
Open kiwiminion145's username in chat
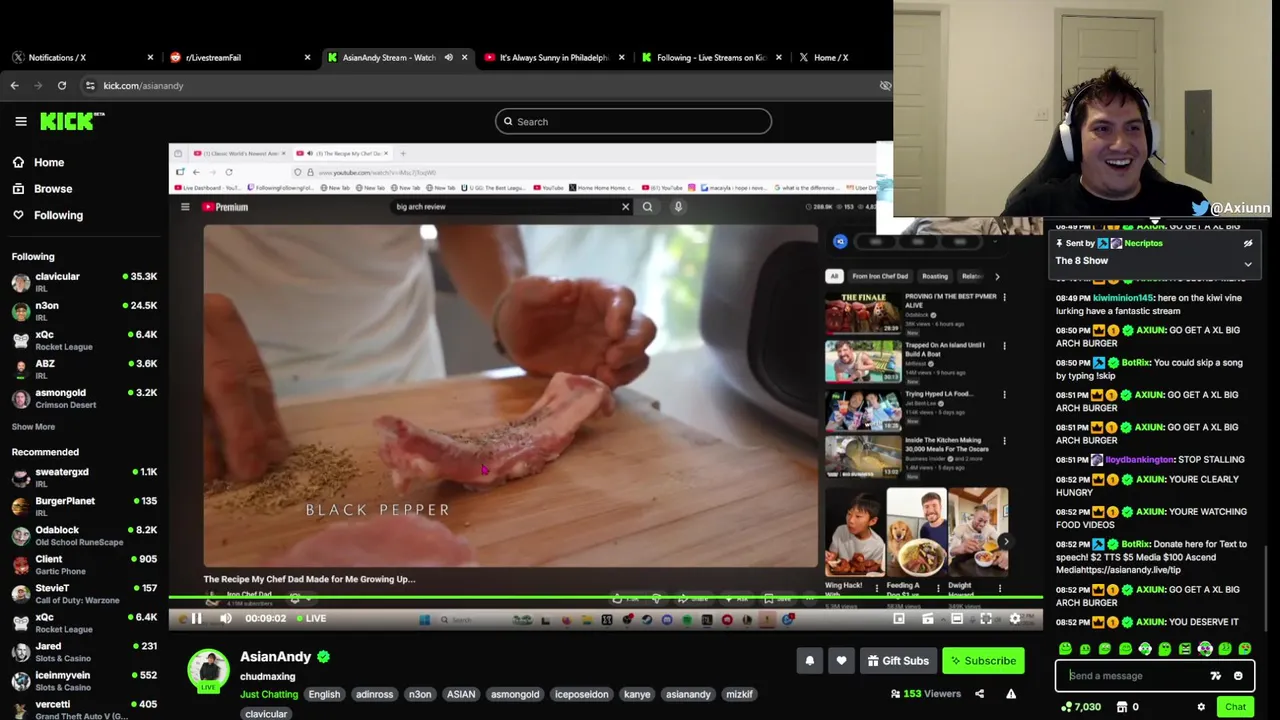coord(1122,298)
